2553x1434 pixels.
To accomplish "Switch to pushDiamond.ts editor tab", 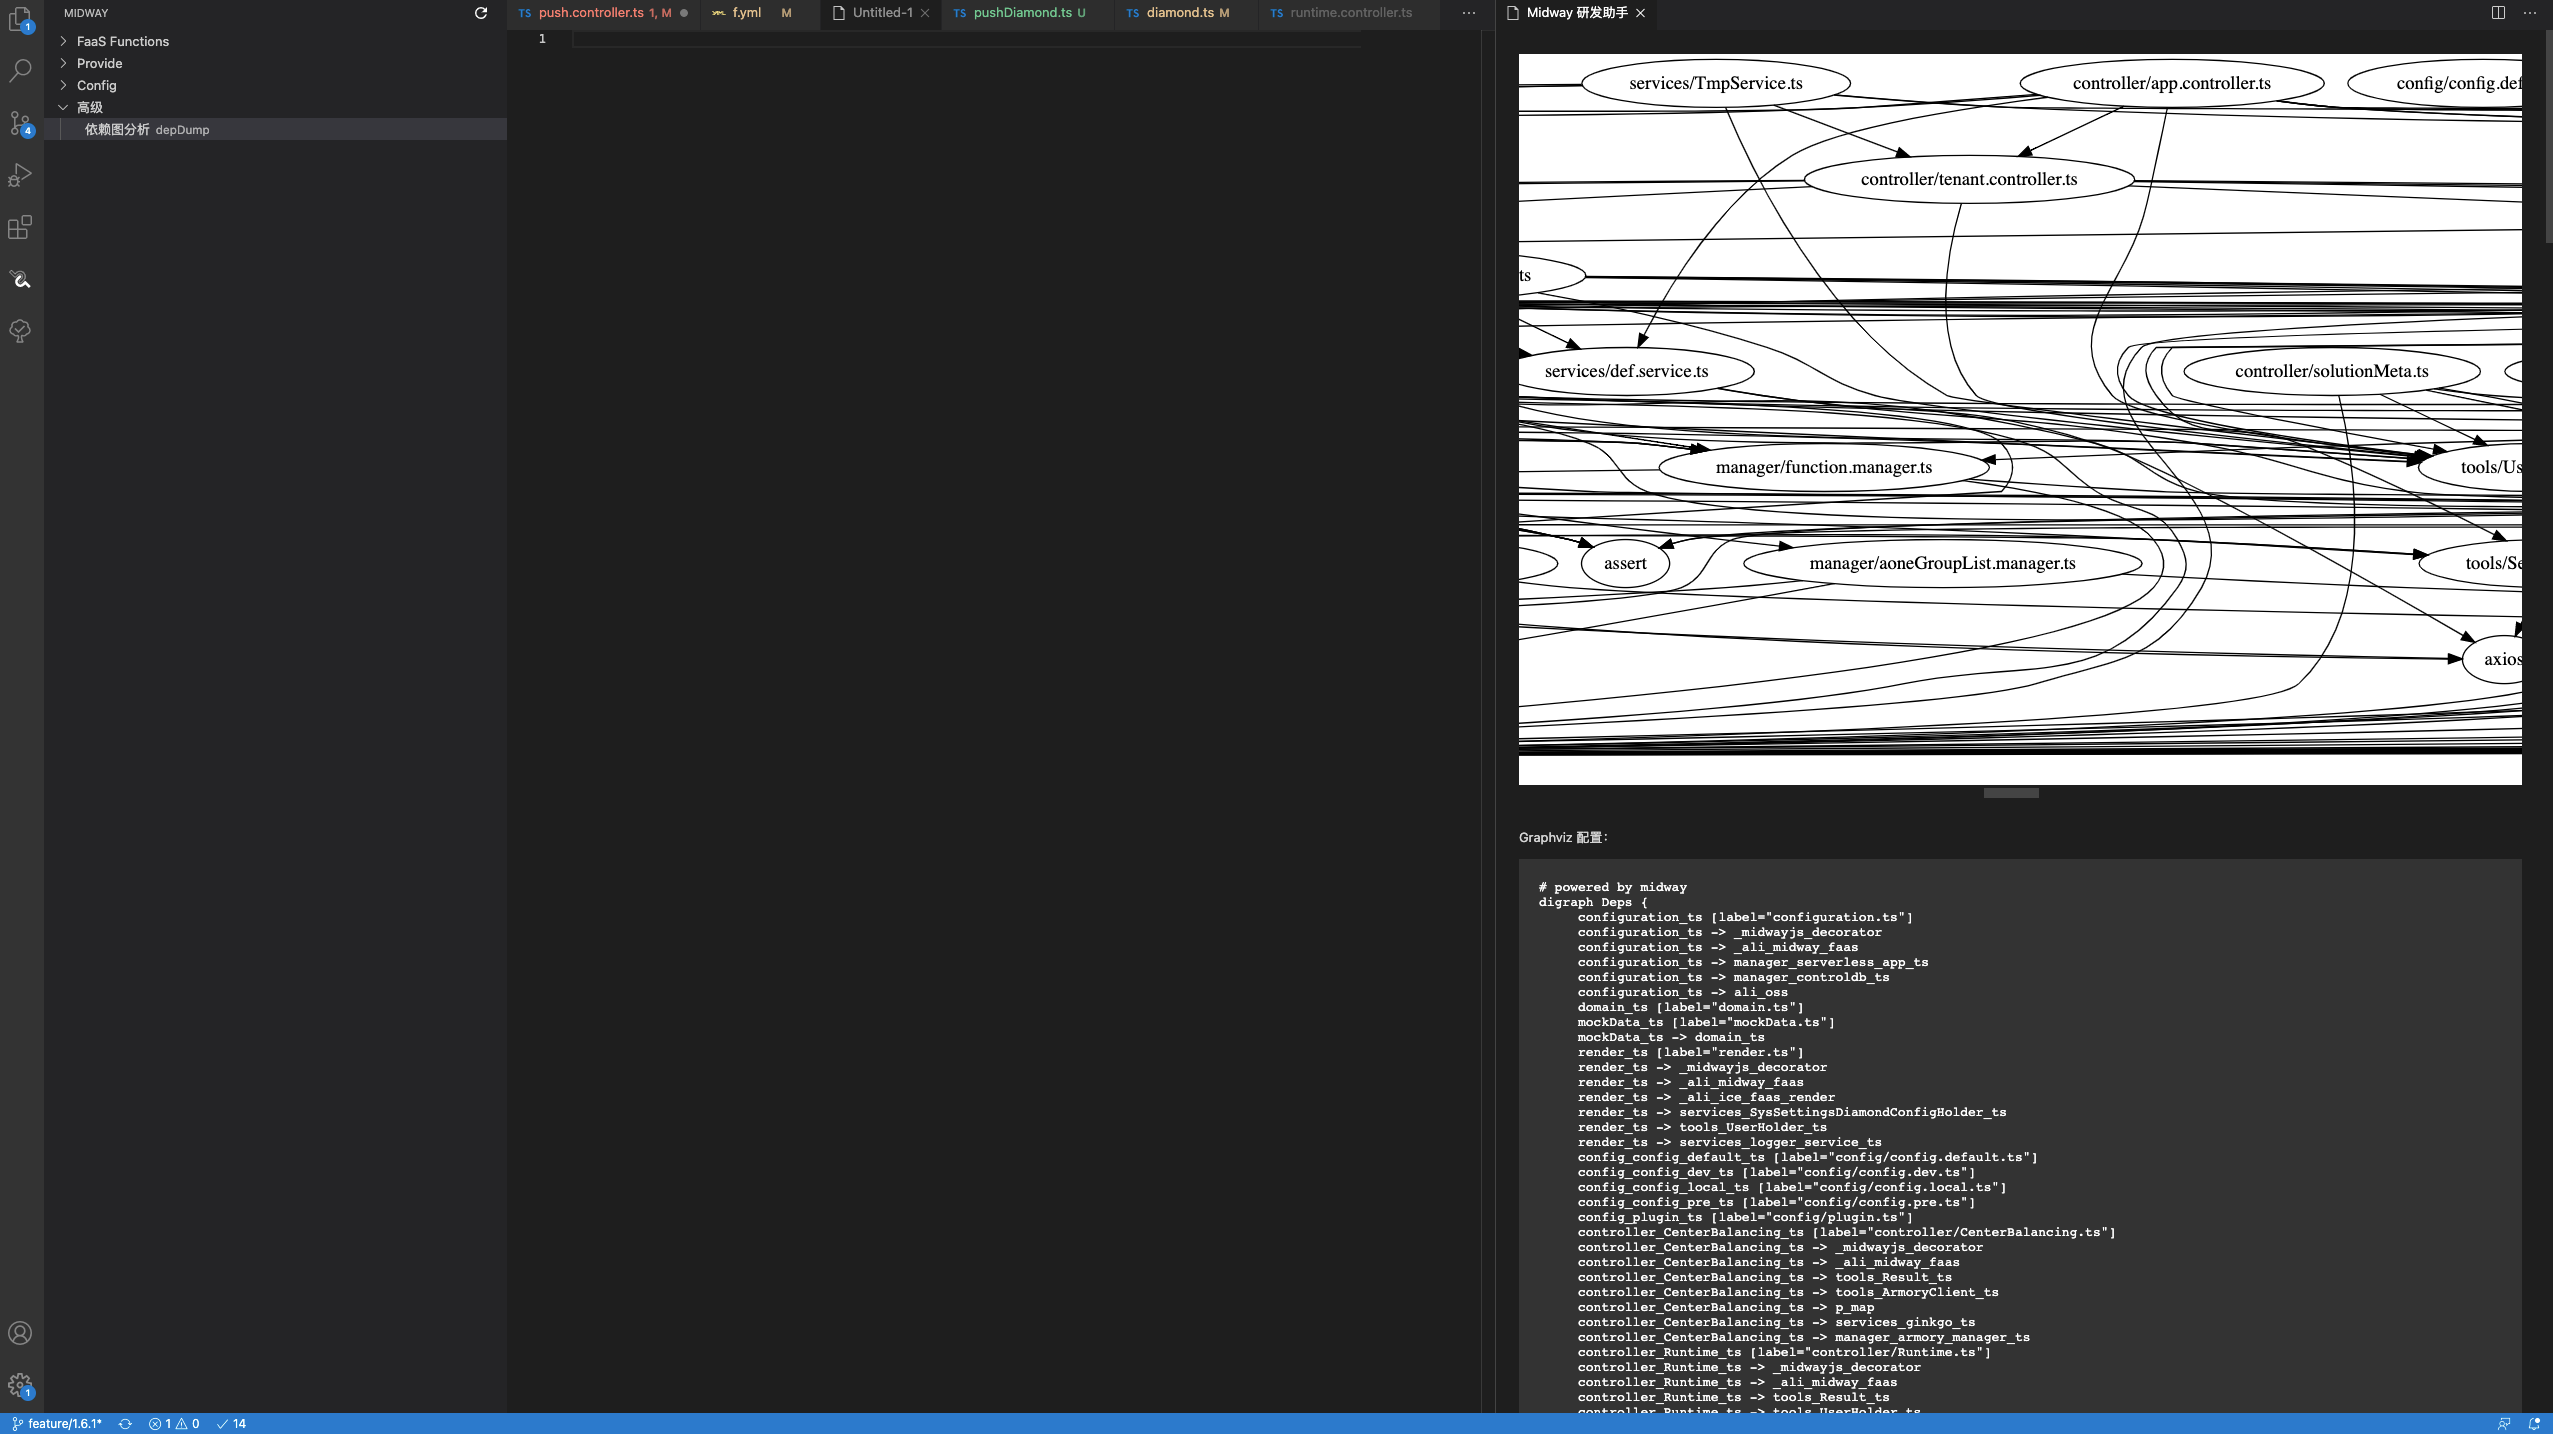I will [x=1022, y=13].
